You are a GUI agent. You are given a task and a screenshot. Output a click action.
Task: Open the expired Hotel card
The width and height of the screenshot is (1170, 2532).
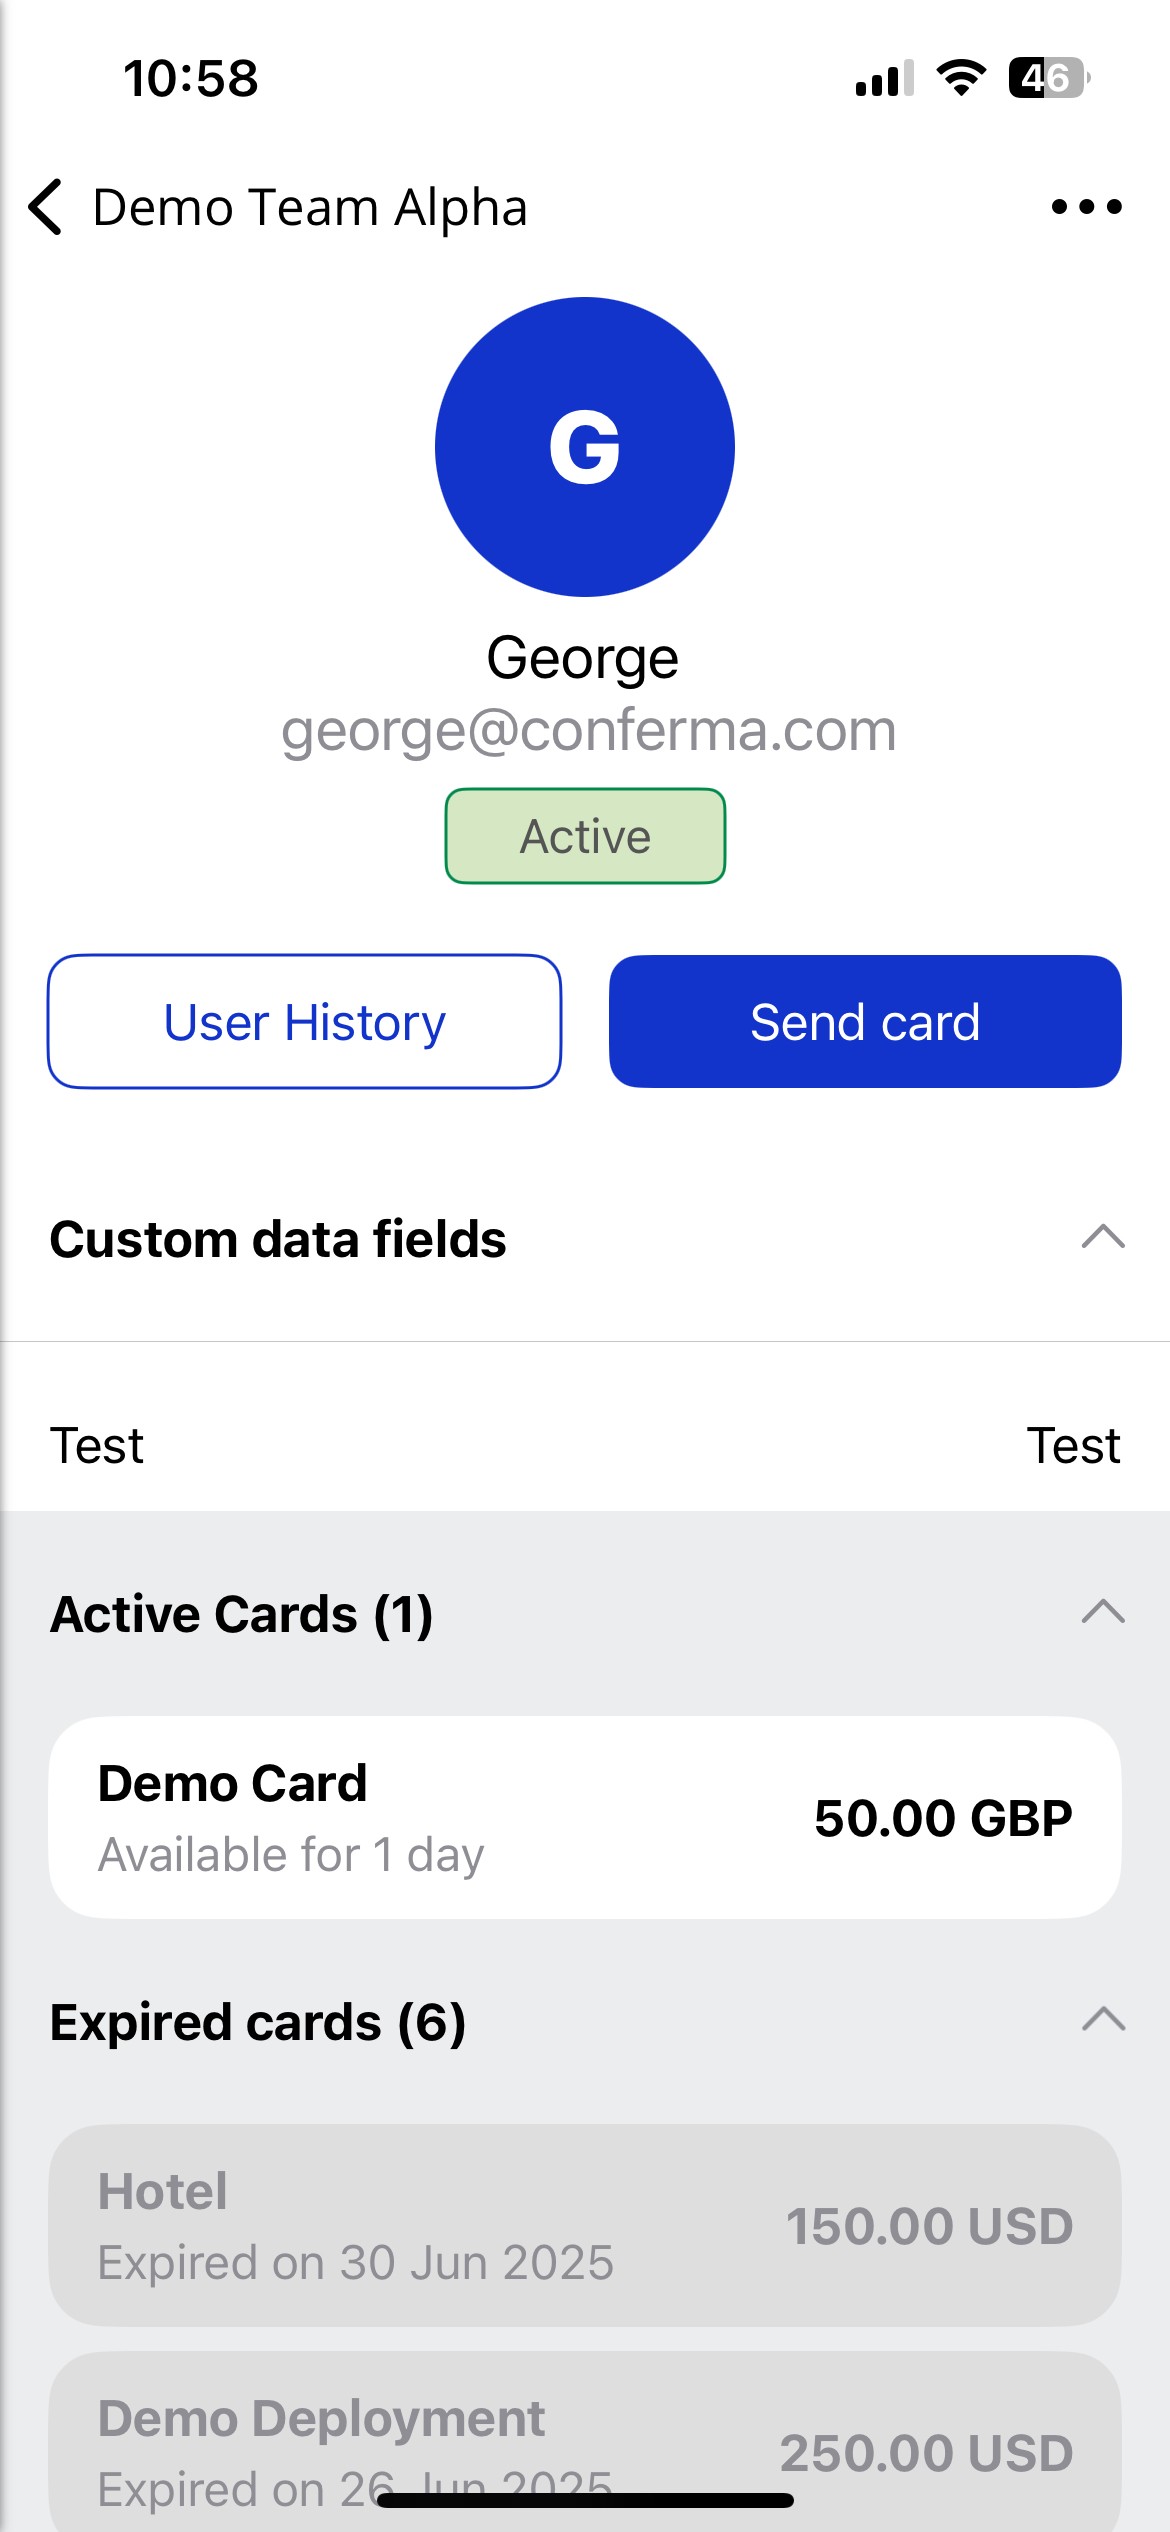click(585, 2225)
